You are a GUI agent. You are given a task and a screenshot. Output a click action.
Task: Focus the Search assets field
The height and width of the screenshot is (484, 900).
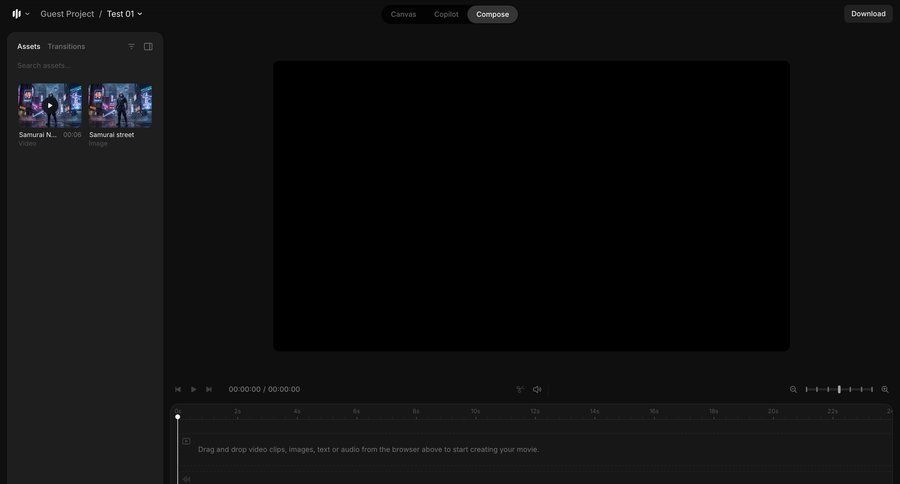pyautogui.click(x=85, y=65)
